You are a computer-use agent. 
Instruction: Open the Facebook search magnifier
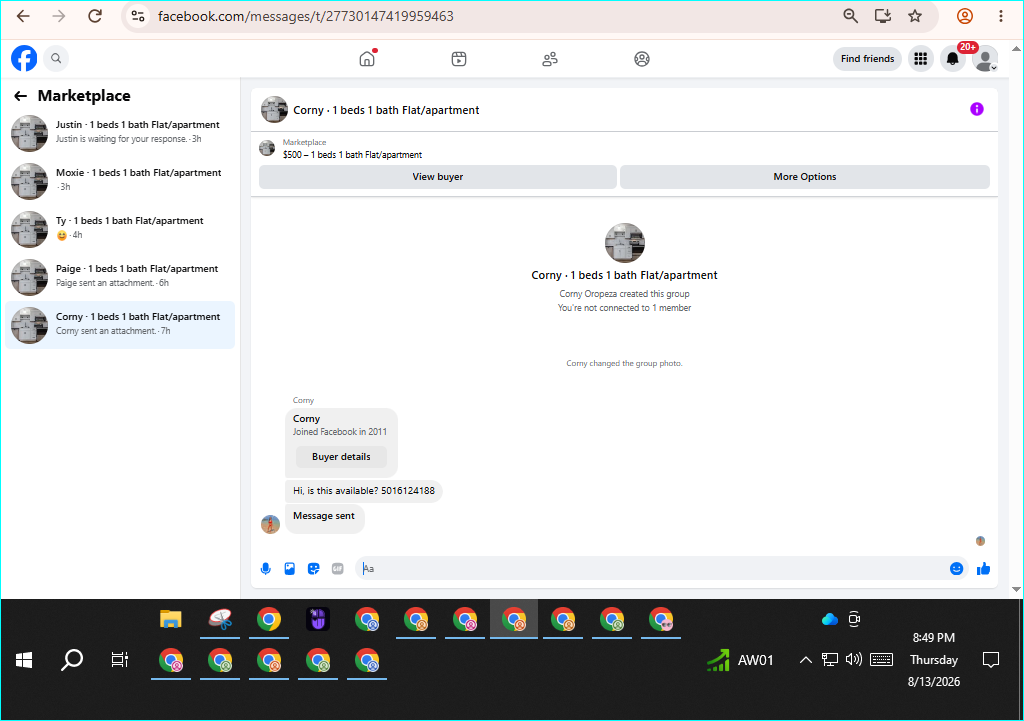(56, 58)
